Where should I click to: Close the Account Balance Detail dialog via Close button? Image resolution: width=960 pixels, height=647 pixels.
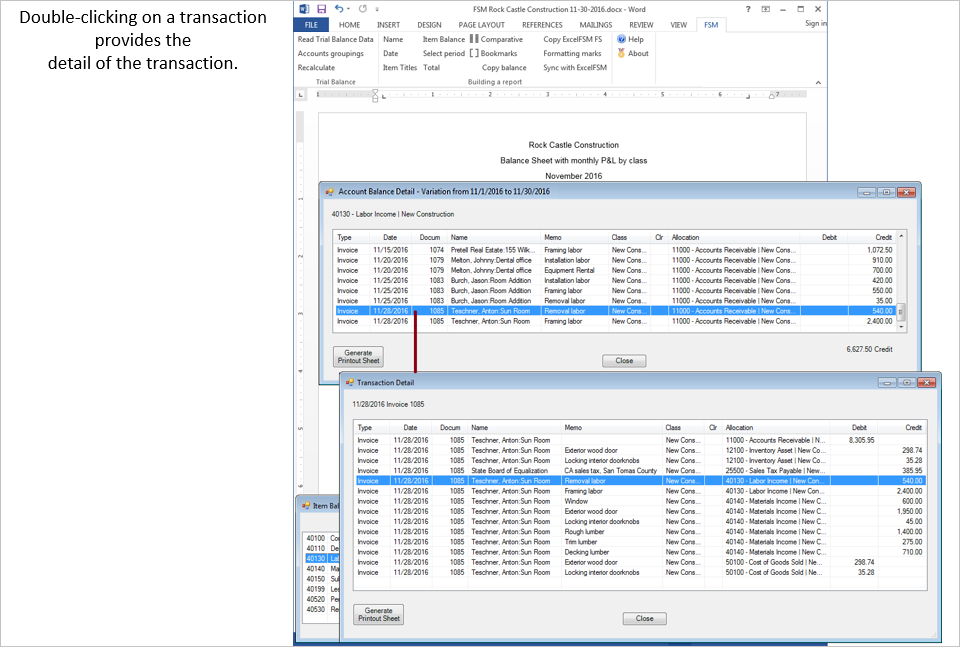point(624,361)
